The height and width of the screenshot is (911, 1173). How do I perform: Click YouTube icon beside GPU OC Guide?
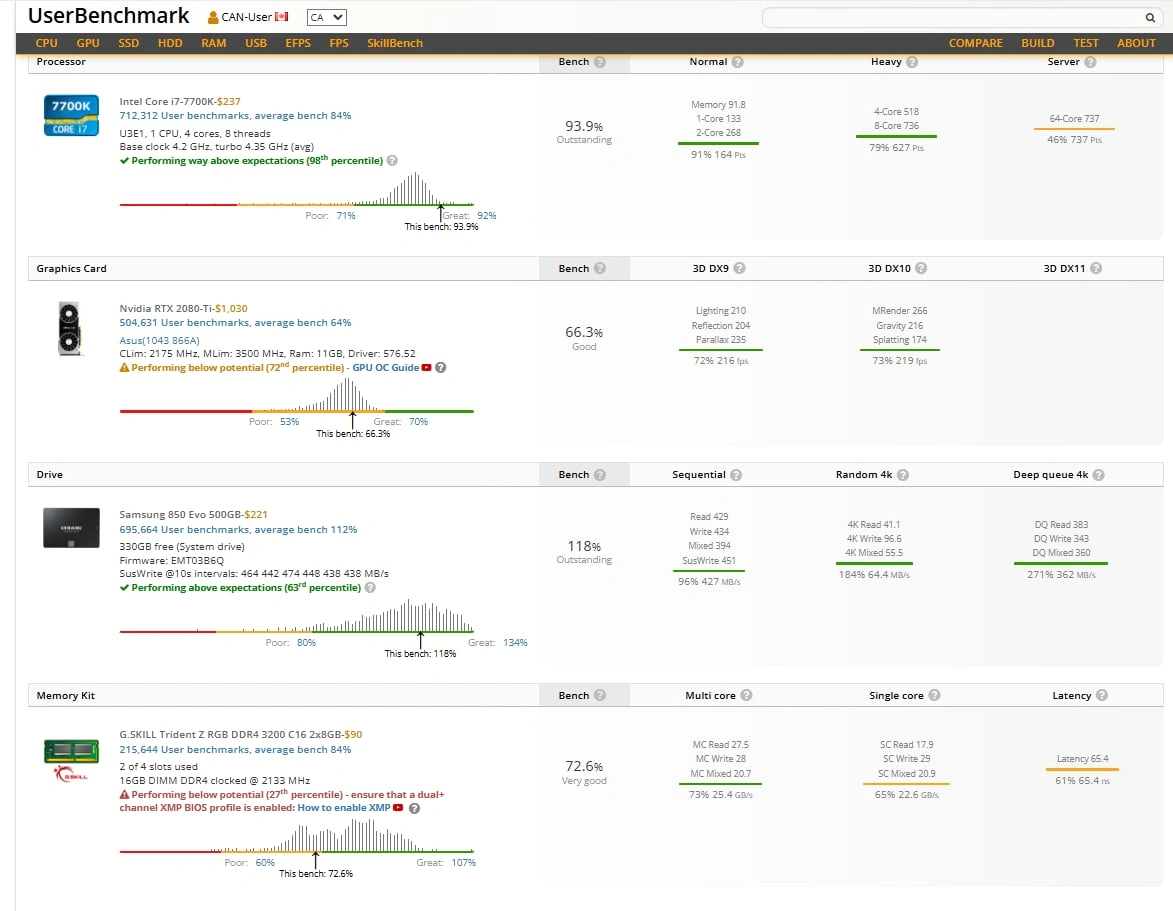click(x=426, y=368)
